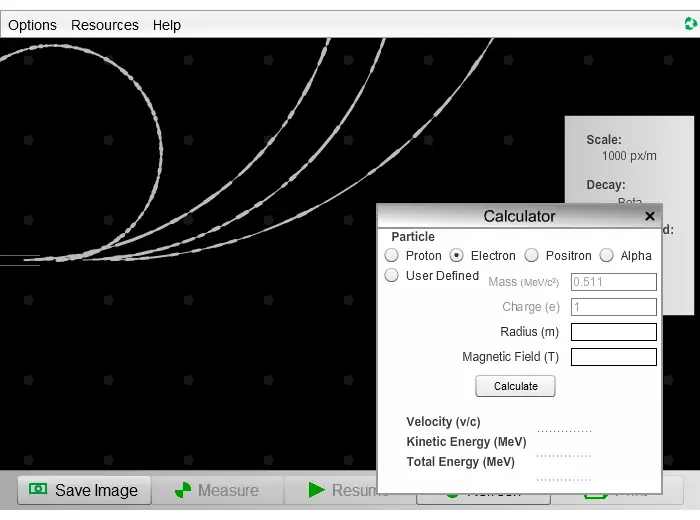Open the Resources menu

(105, 25)
